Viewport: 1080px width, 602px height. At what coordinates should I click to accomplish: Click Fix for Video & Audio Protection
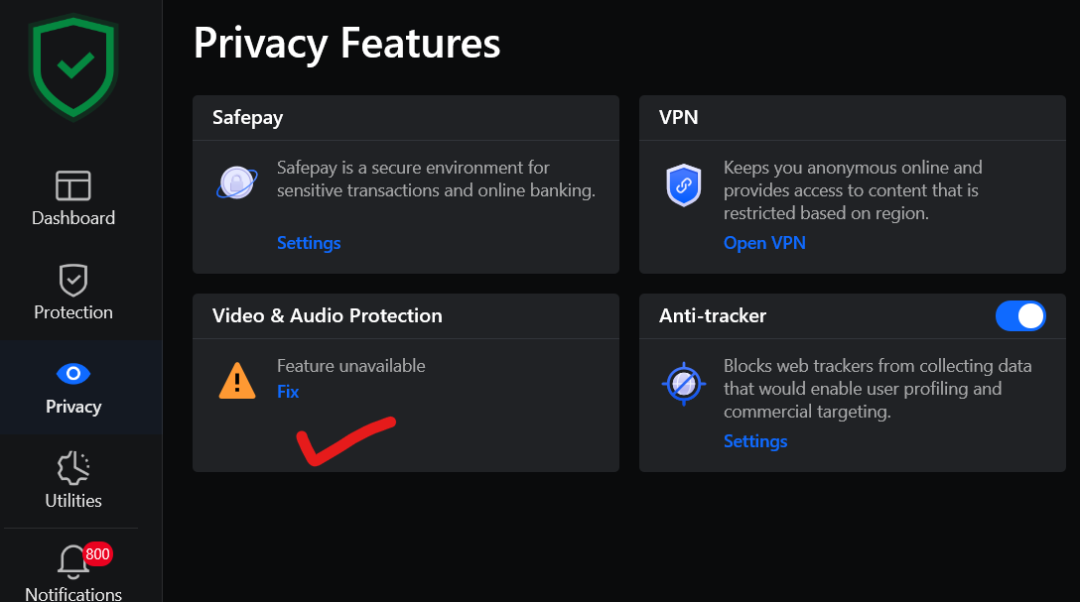coord(288,392)
